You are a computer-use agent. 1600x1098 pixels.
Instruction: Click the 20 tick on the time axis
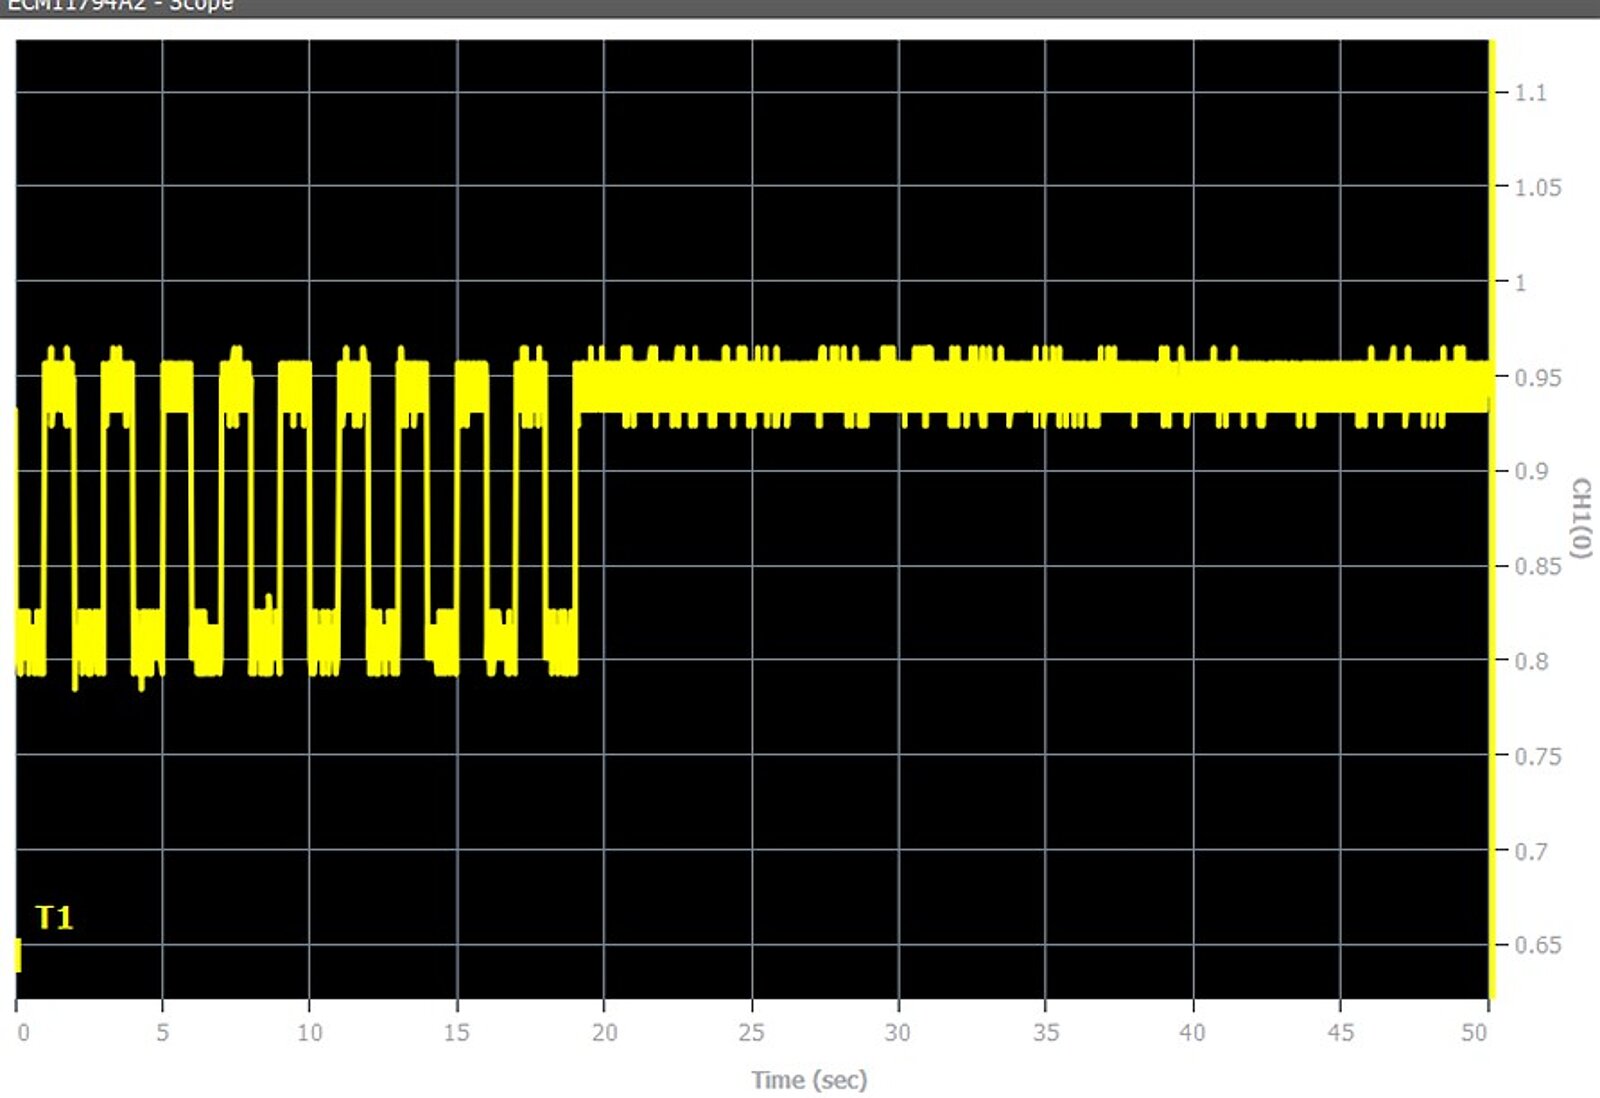click(604, 1032)
